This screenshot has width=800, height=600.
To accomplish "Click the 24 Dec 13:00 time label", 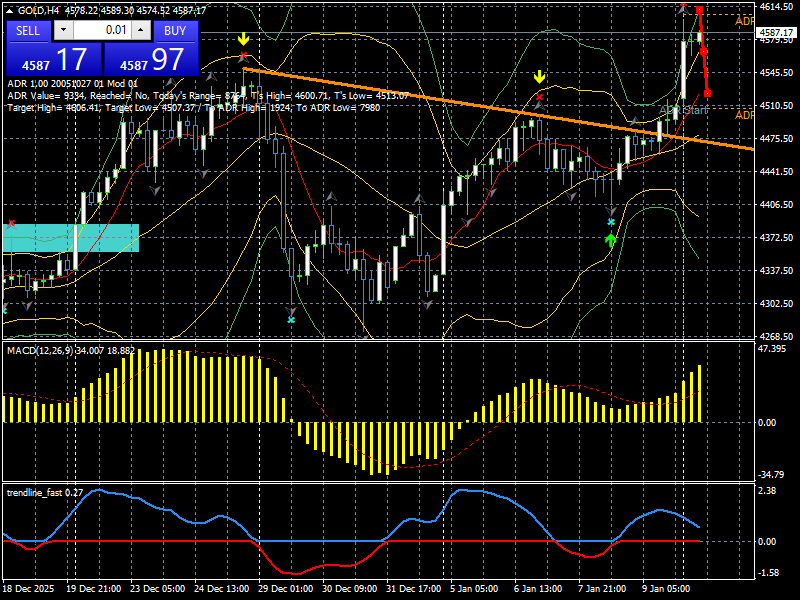I will [x=221, y=589].
